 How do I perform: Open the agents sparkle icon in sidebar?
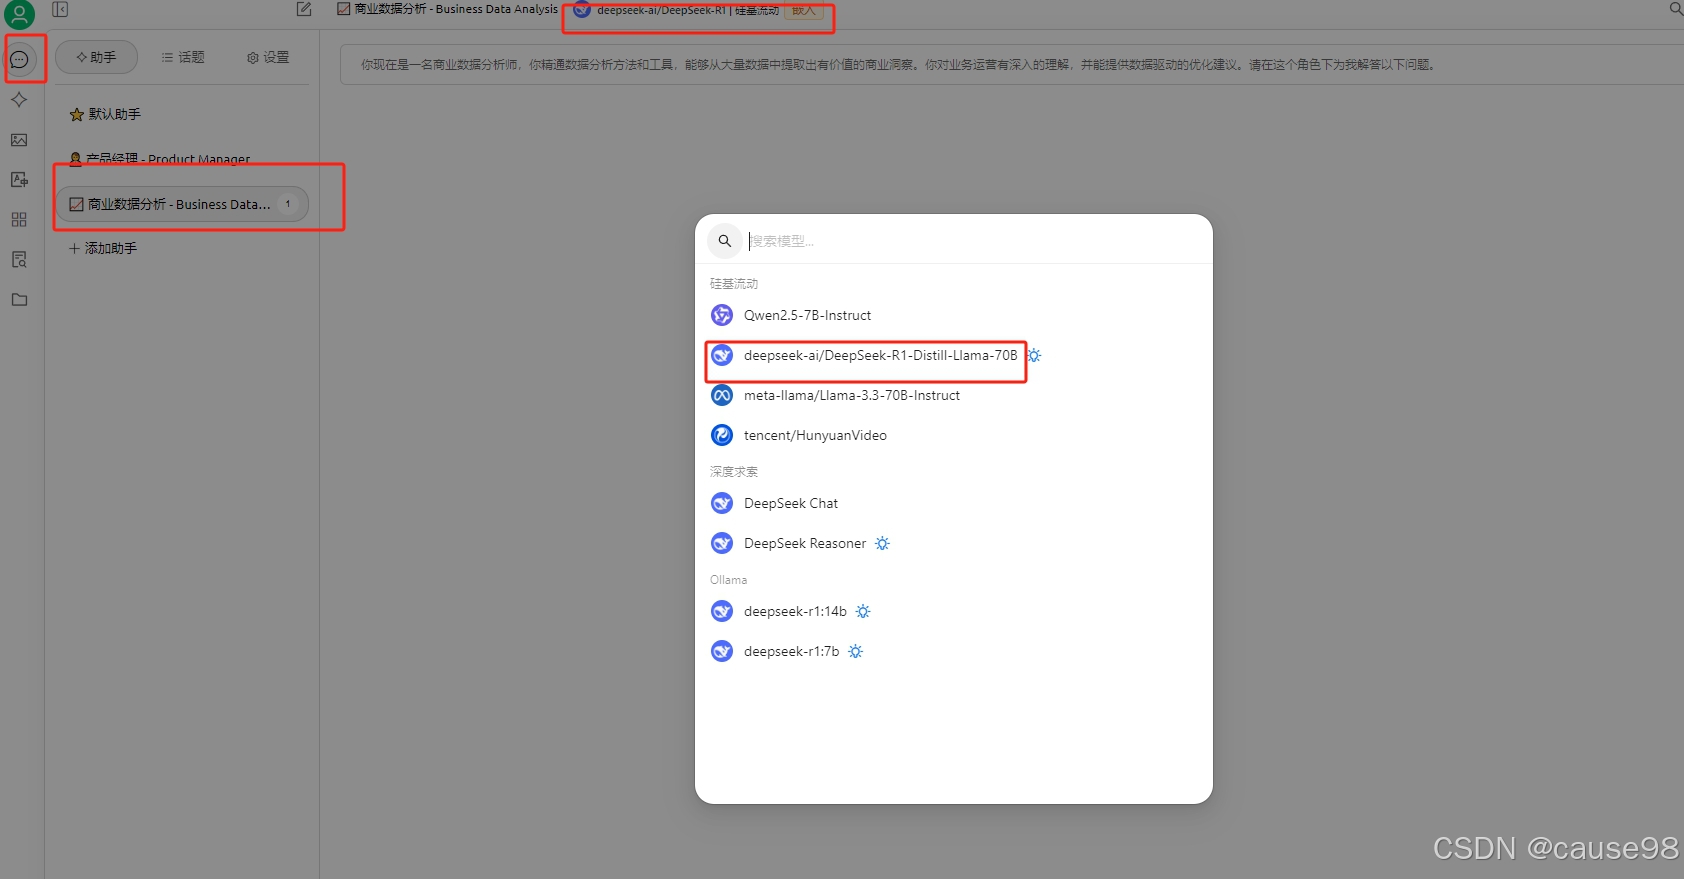pyautogui.click(x=19, y=100)
